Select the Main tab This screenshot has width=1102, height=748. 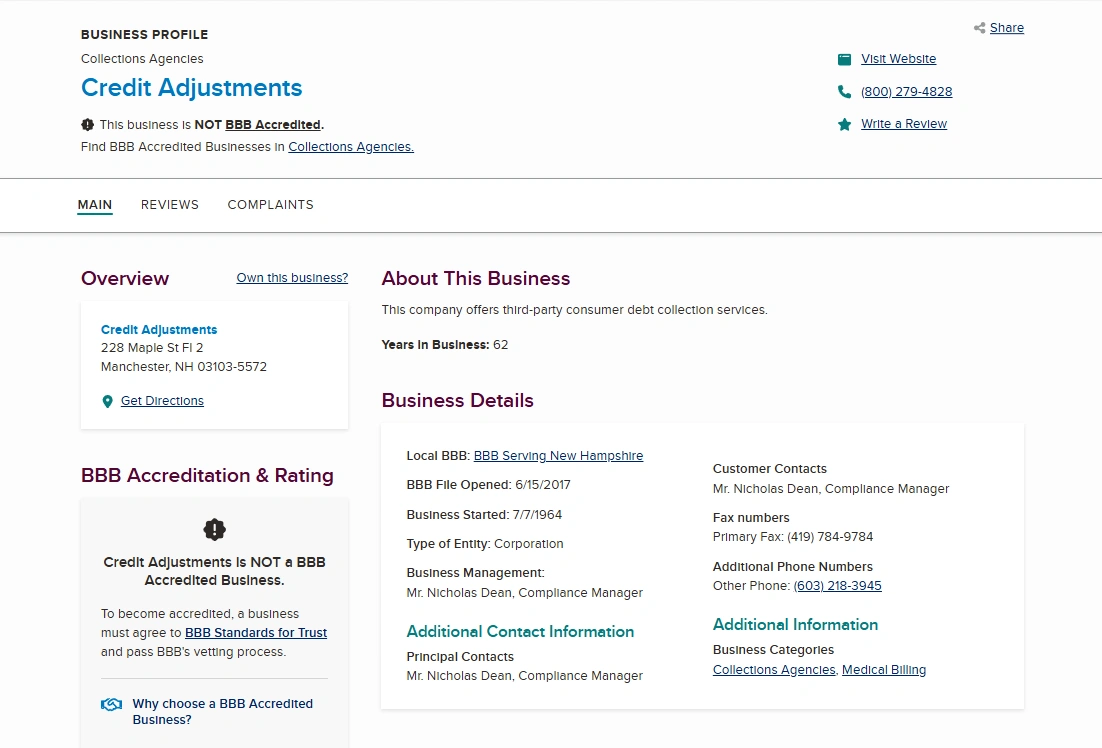pos(95,205)
